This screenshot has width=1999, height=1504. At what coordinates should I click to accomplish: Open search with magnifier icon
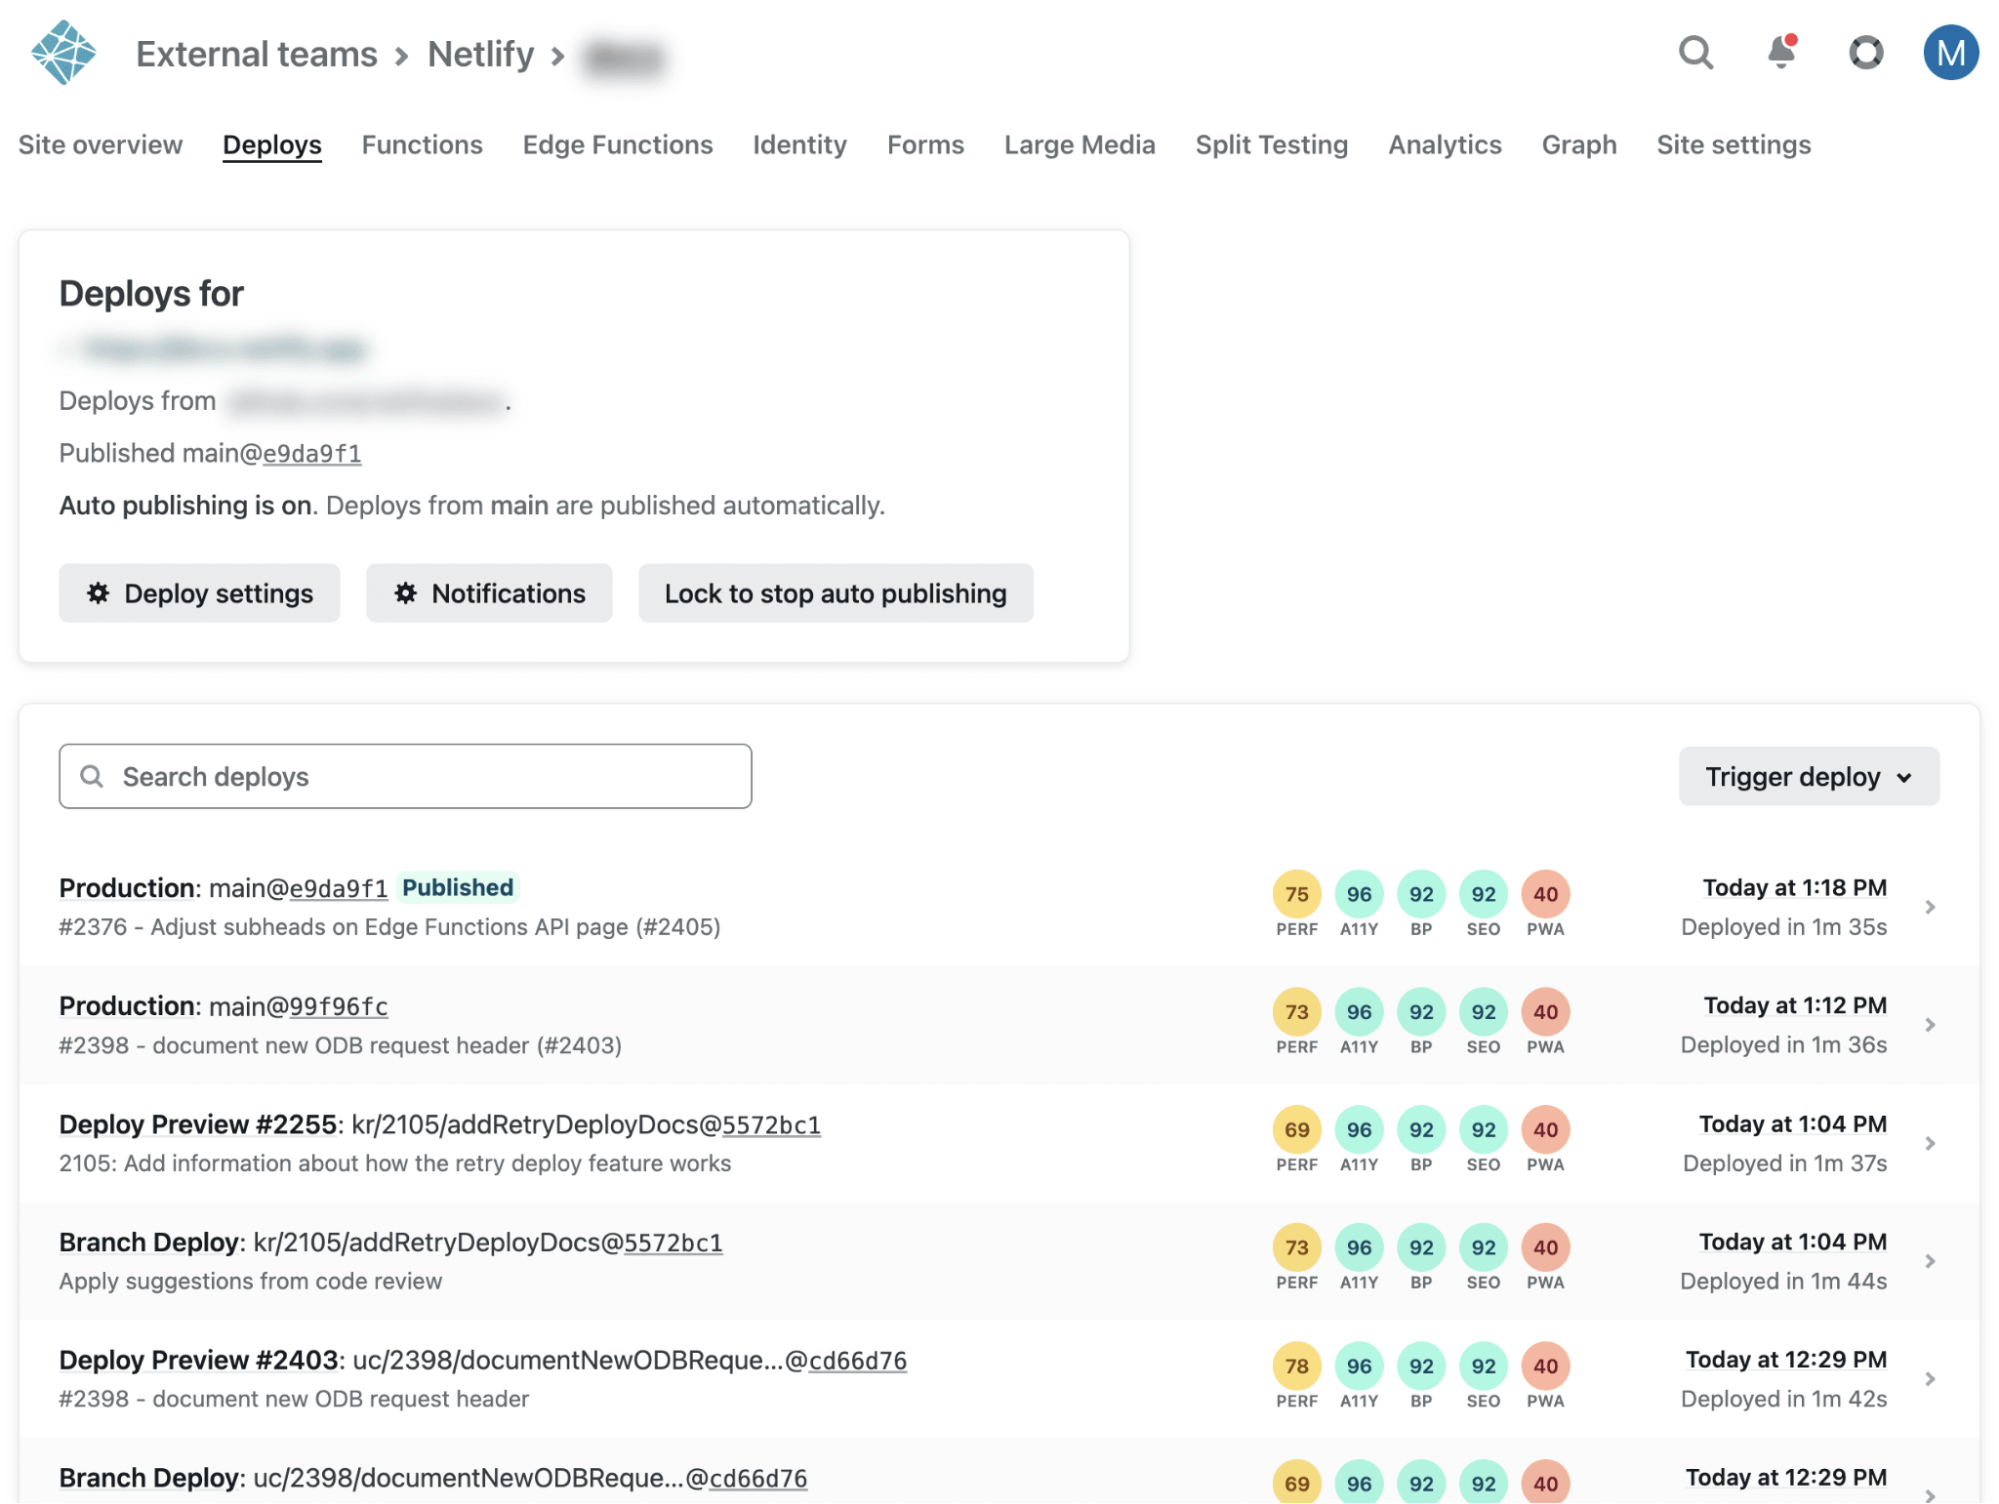point(1695,53)
